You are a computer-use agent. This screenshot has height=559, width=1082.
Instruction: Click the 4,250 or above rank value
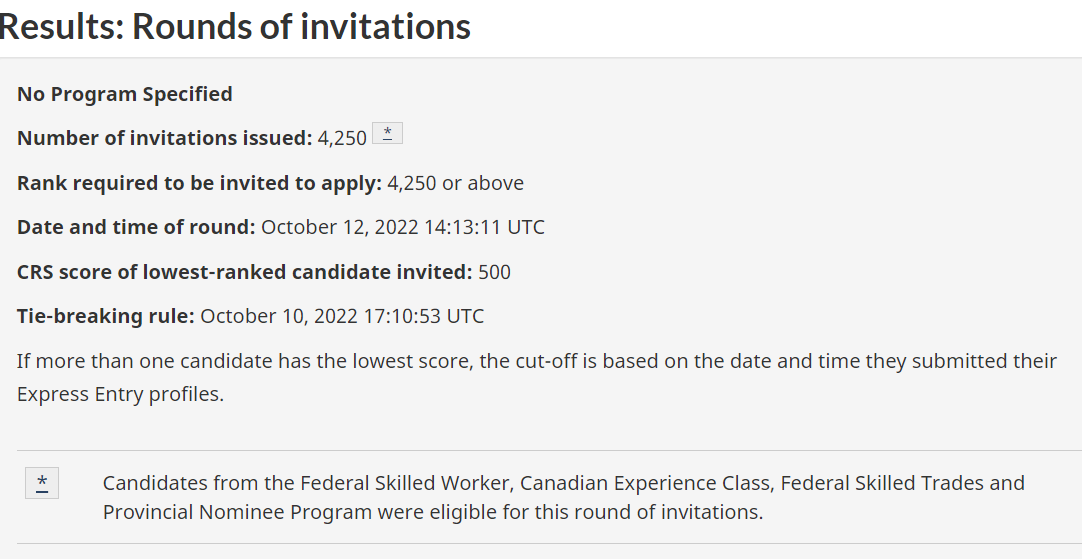coord(455,183)
